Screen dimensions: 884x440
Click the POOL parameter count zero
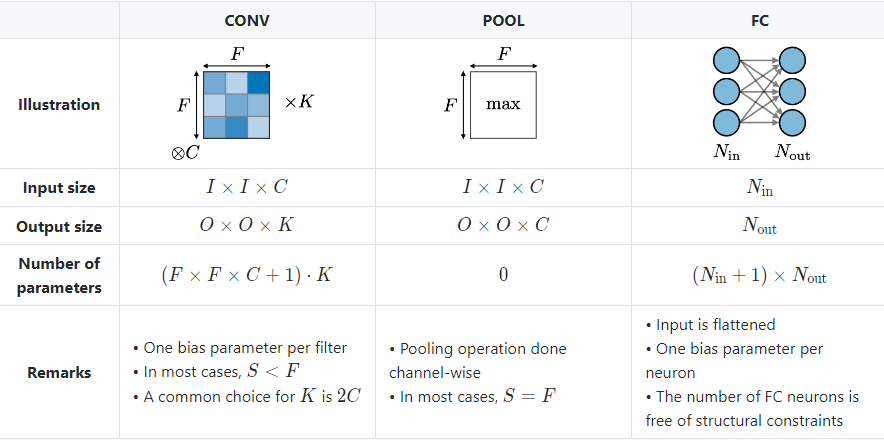[503, 275]
